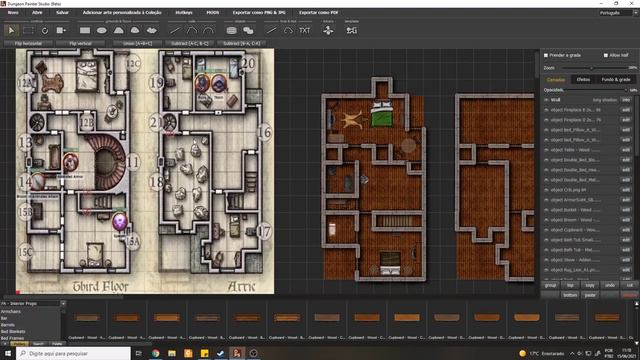Hide the object Crib.png layer
The image size is (640, 360).
click(547, 190)
